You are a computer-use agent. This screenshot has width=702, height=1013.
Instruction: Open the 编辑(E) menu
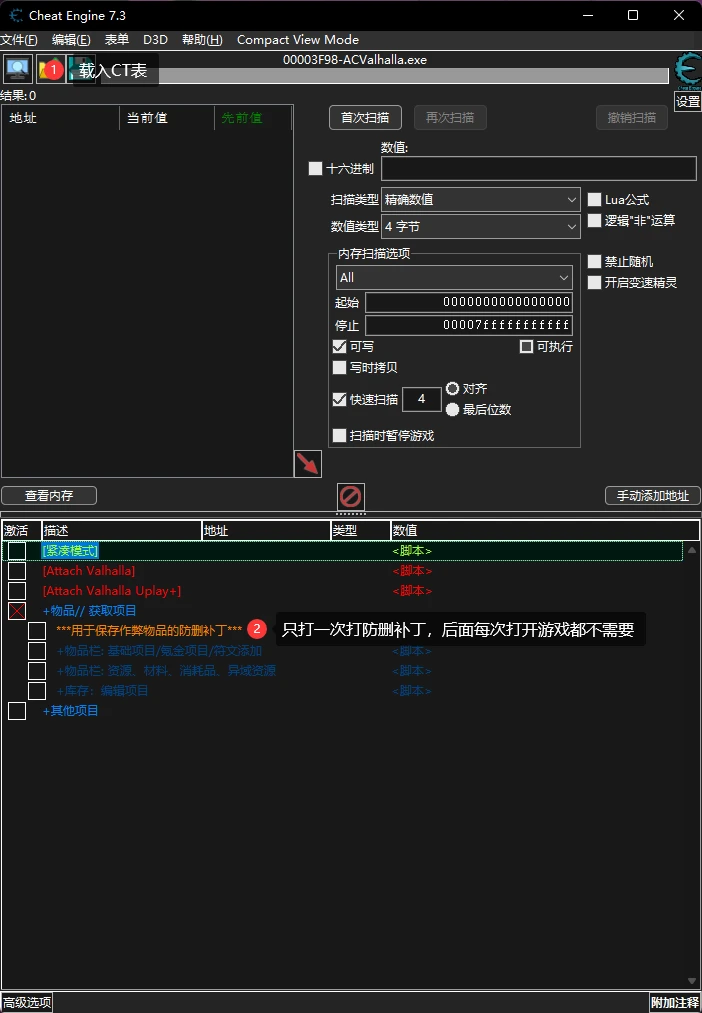pos(71,39)
